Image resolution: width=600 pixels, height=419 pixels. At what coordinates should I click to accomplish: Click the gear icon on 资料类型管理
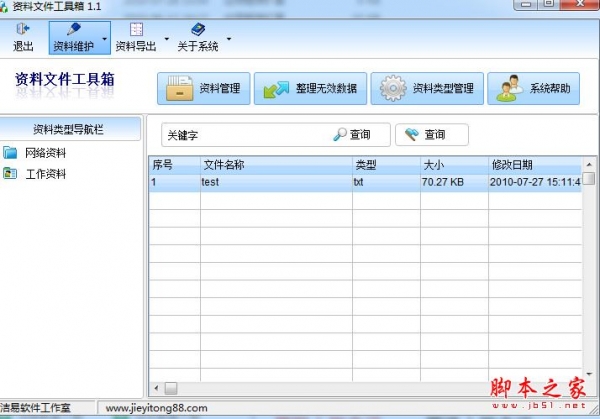click(x=393, y=88)
